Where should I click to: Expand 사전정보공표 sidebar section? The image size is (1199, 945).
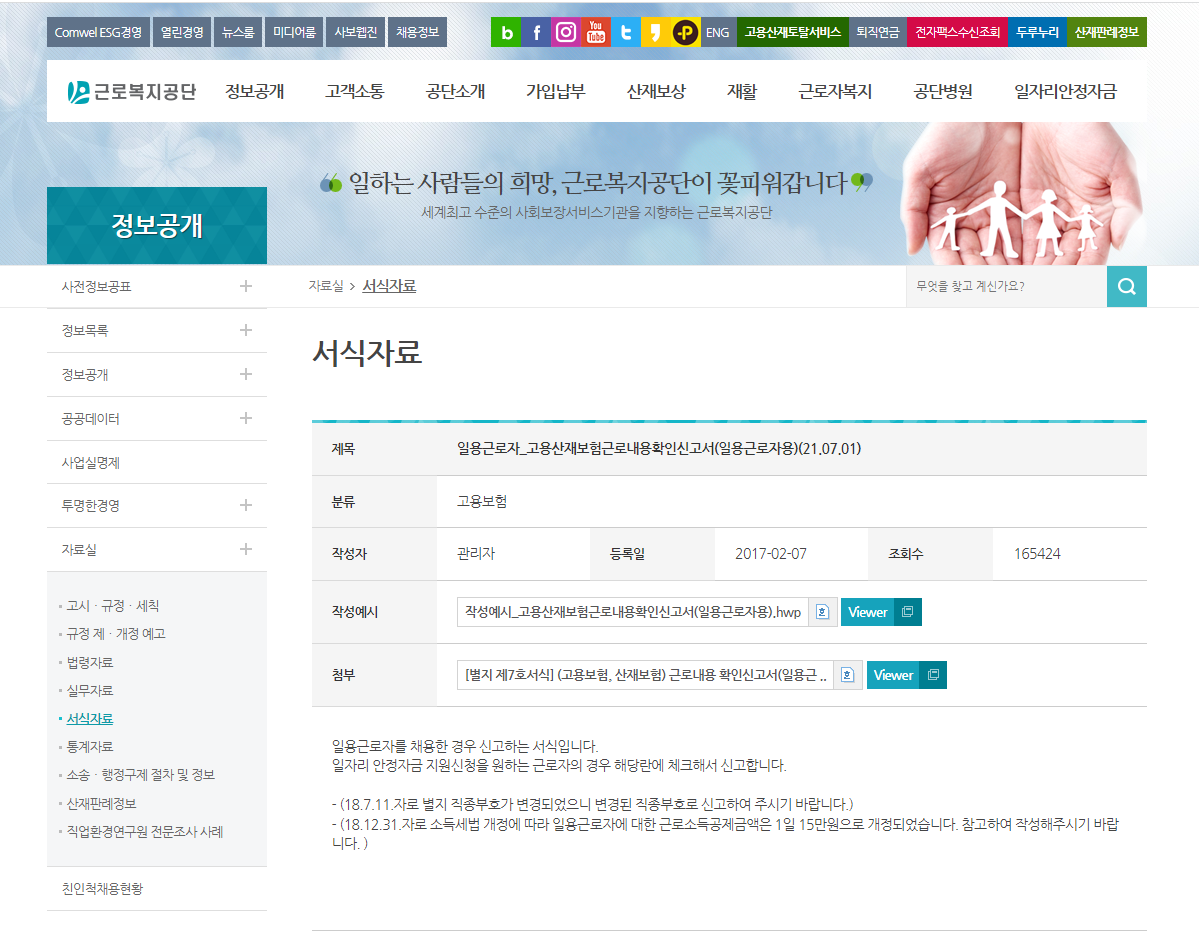245,286
